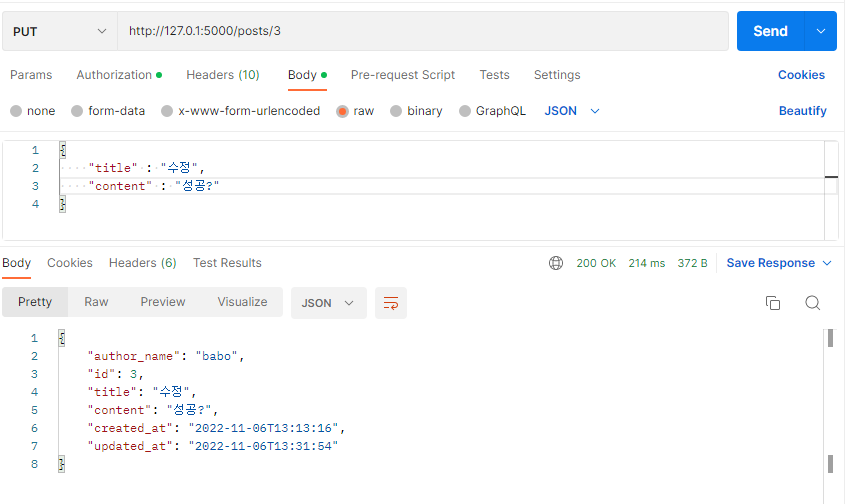
Task: Click the search response icon
Action: click(x=813, y=303)
